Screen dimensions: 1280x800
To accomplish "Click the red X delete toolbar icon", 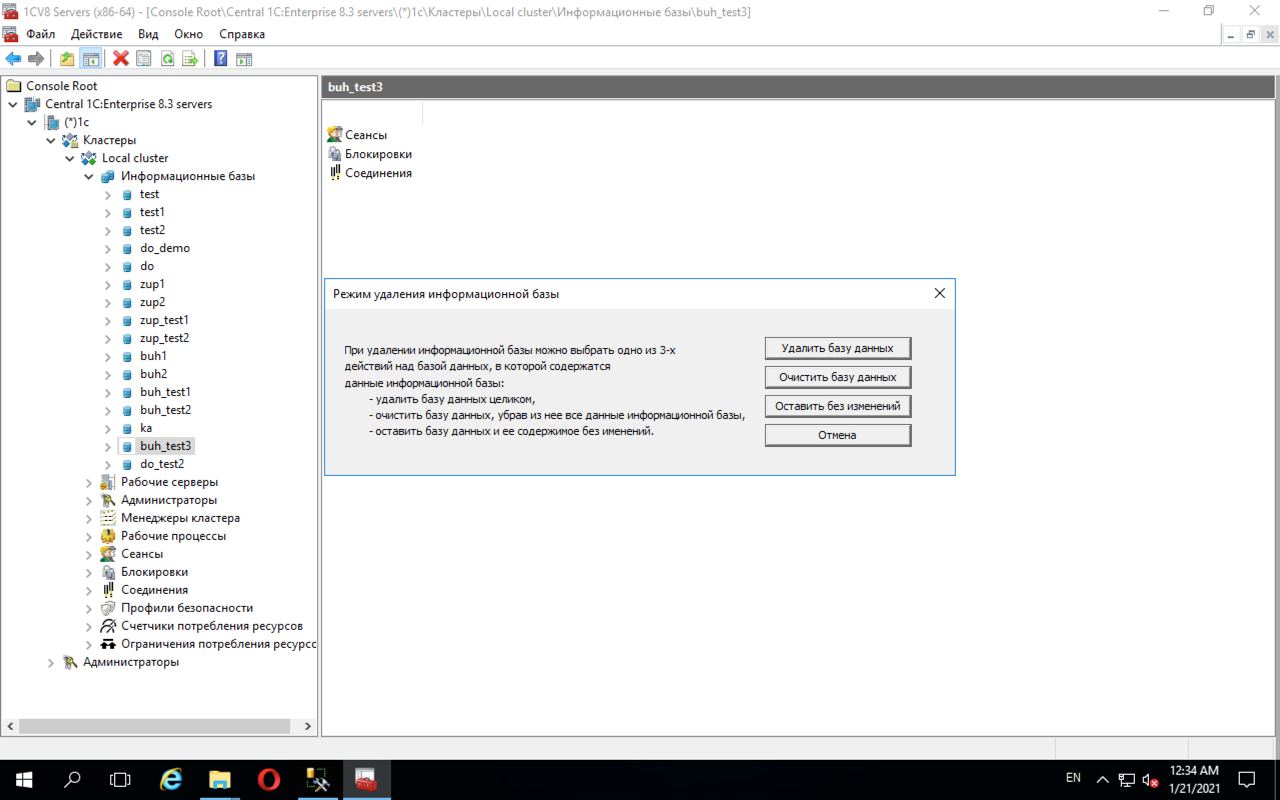I will pos(121,59).
